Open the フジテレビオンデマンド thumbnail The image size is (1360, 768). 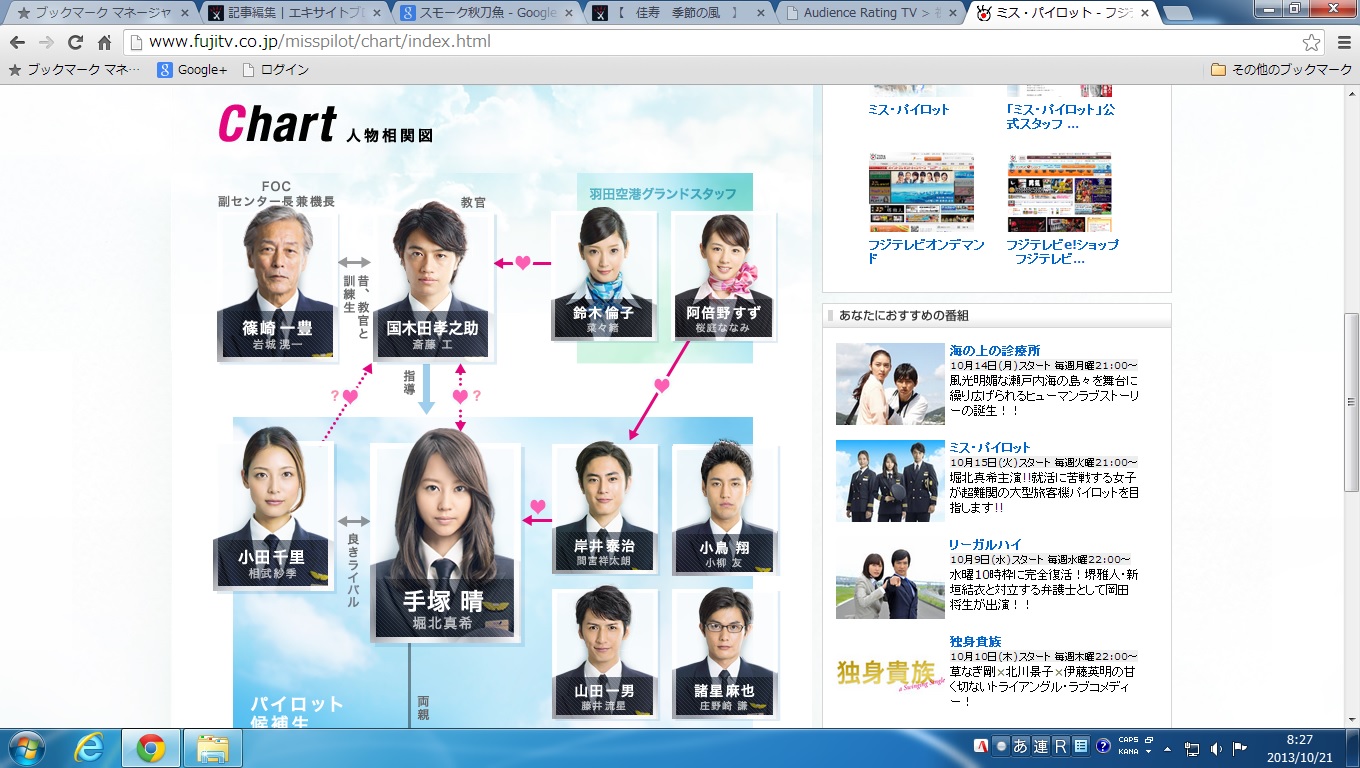click(x=921, y=192)
